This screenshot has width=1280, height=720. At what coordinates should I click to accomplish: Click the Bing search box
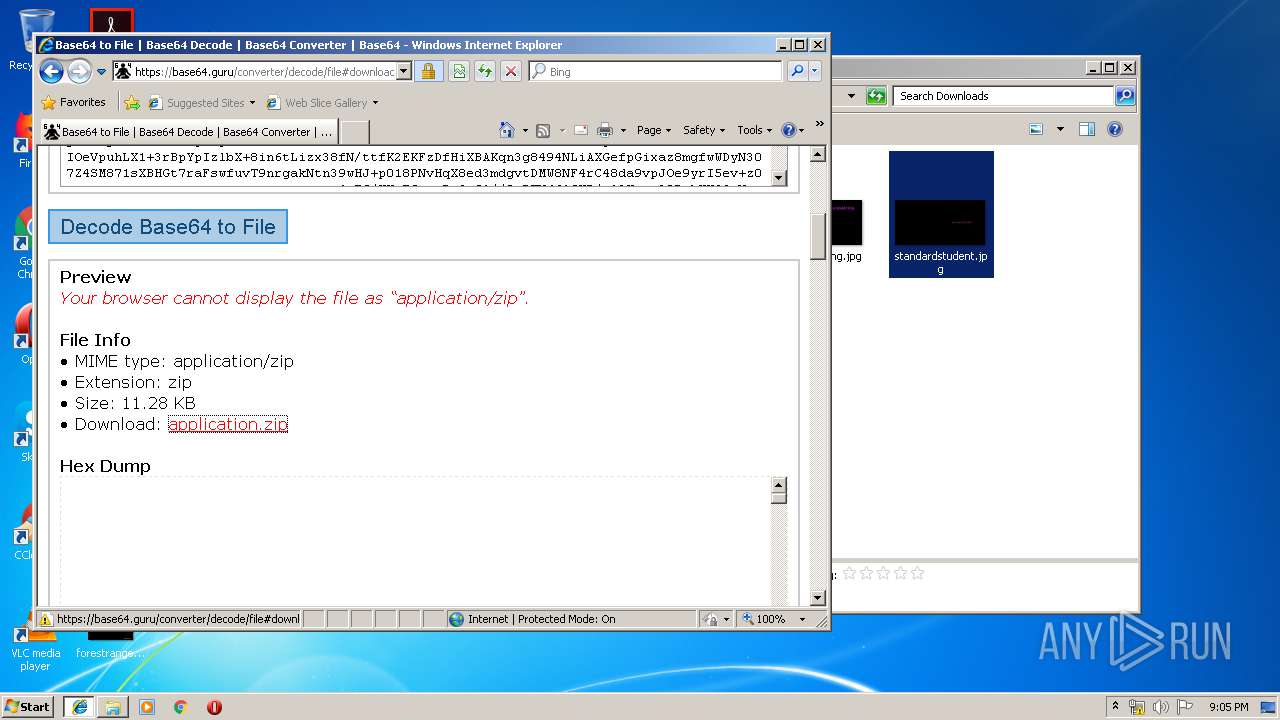[x=655, y=71]
